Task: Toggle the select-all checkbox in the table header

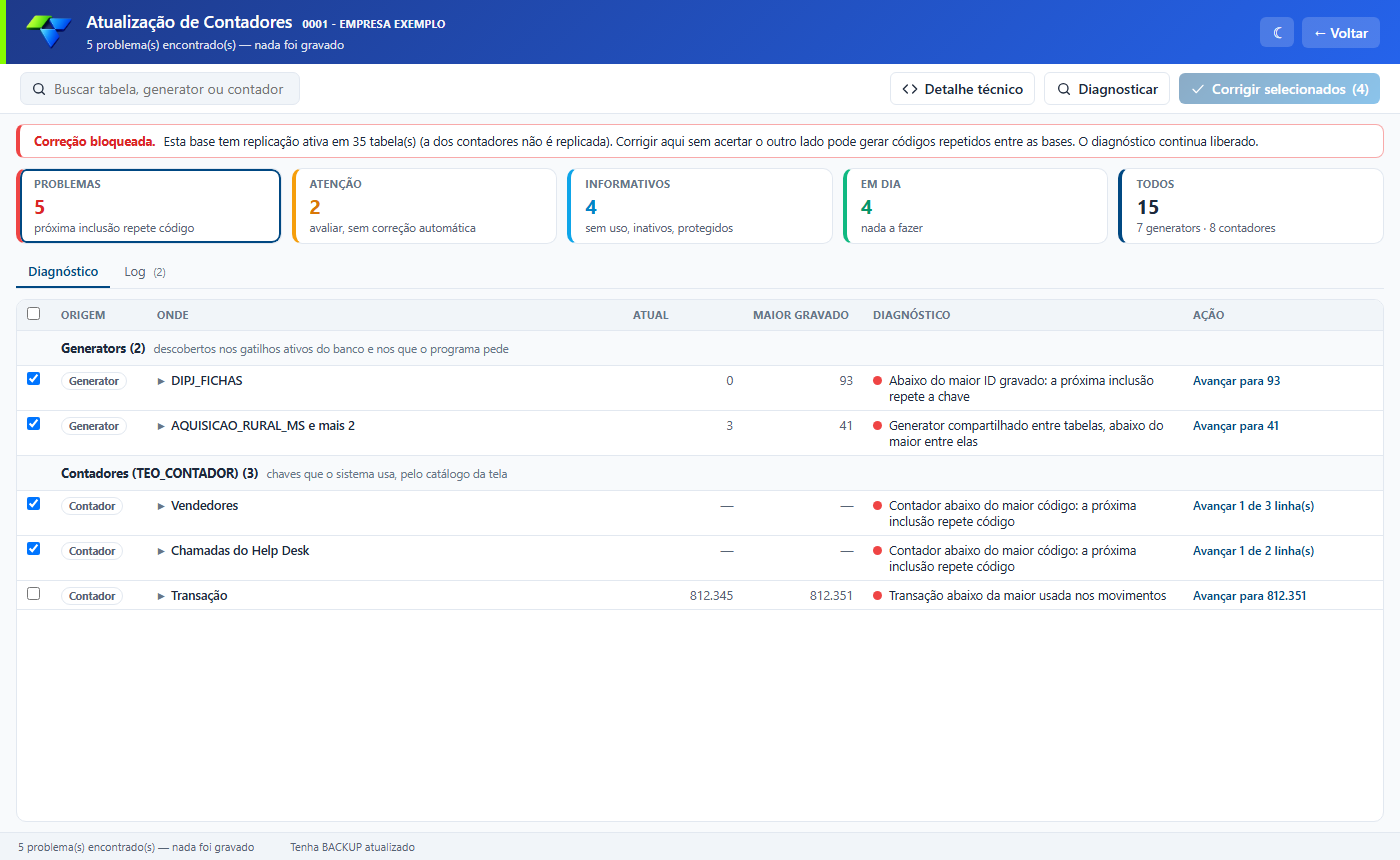Action: point(34,314)
